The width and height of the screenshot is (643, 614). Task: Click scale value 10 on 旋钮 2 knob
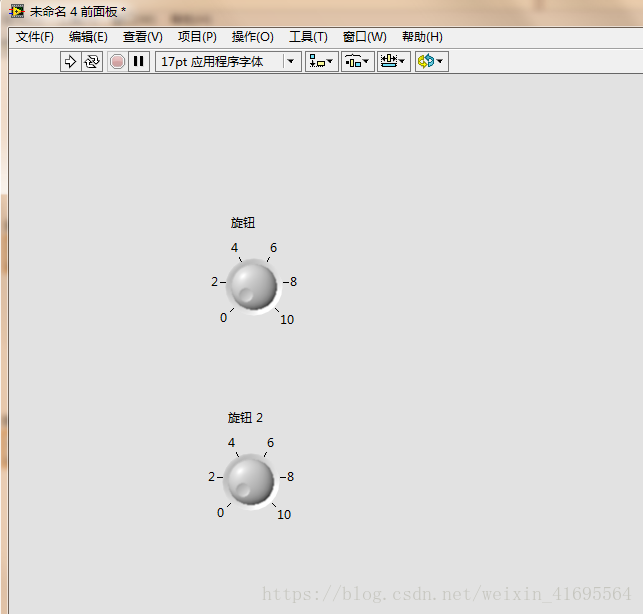point(284,515)
